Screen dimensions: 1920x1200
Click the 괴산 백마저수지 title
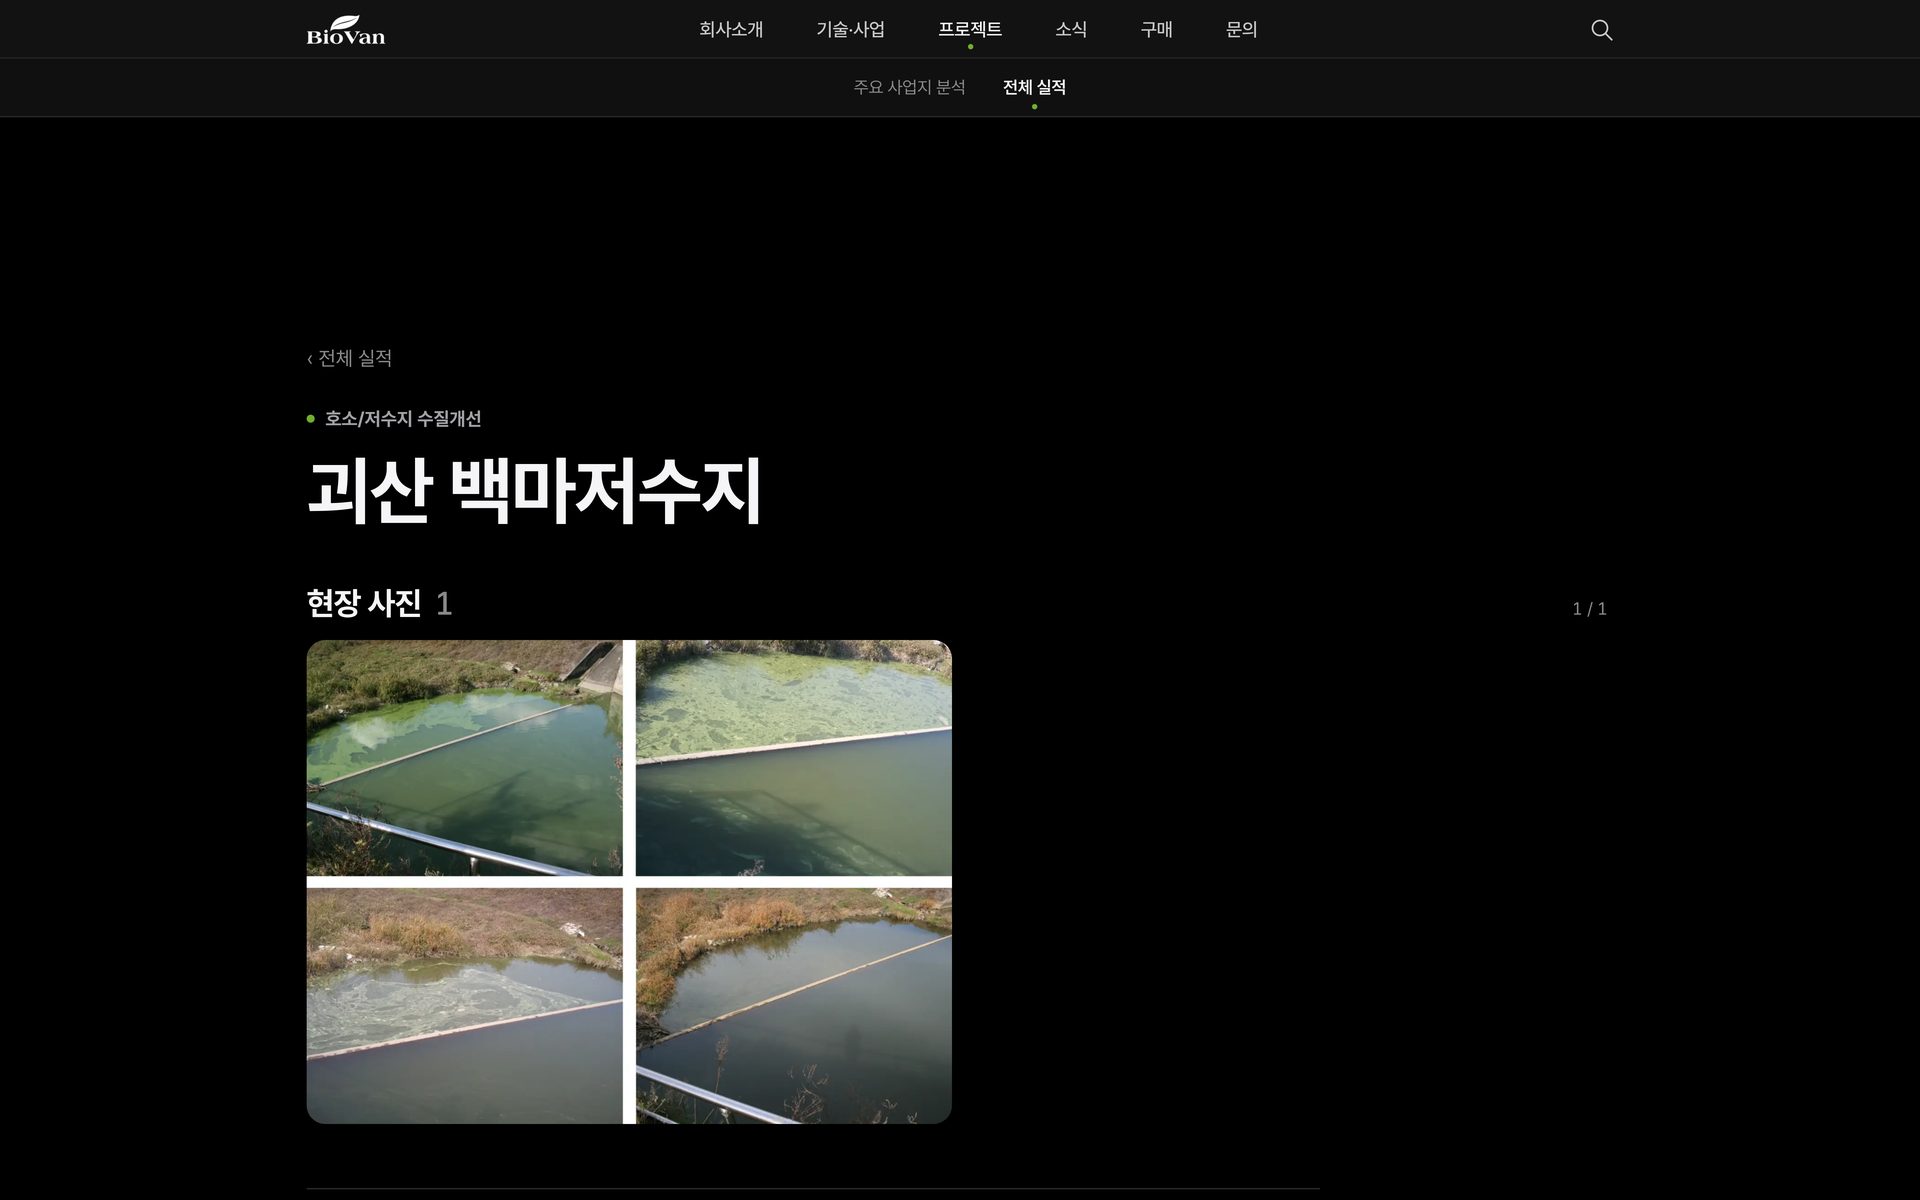click(x=534, y=490)
